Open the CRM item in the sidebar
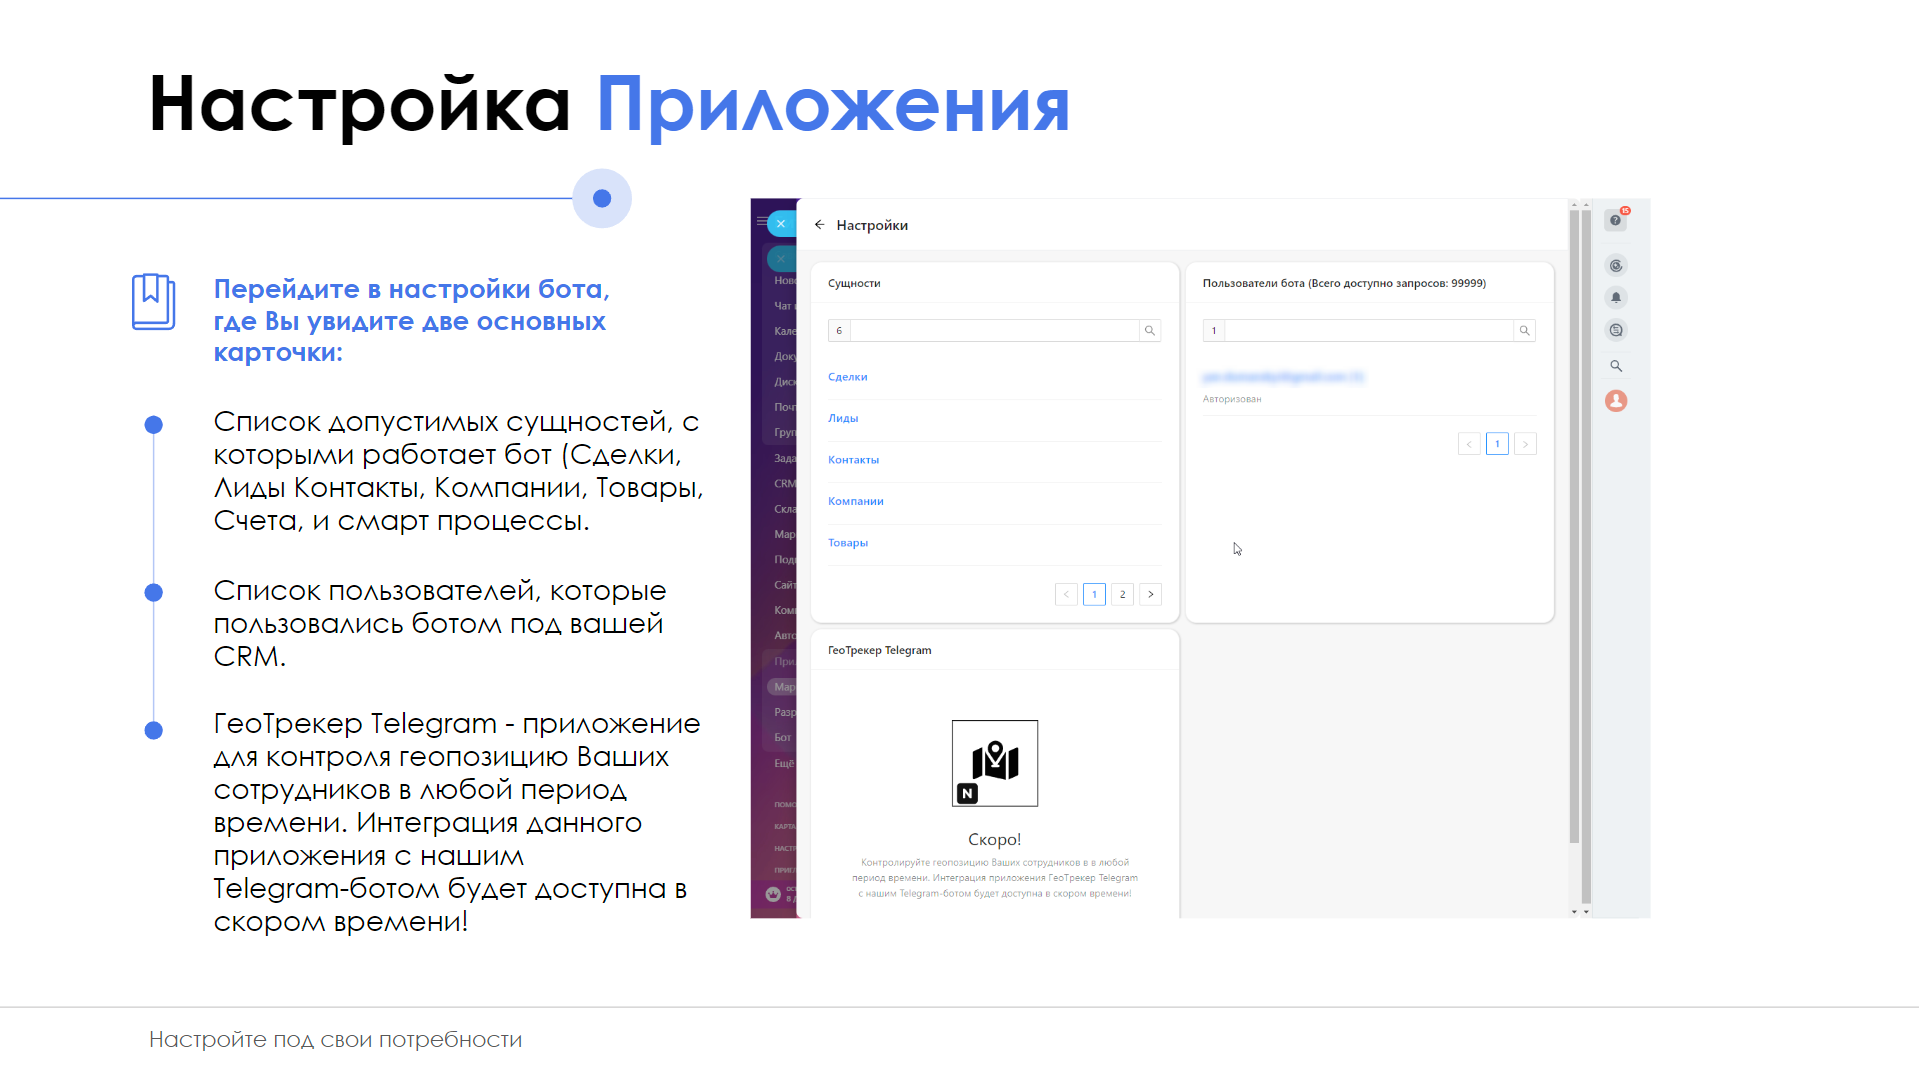1919x1079 pixels. (x=786, y=484)
